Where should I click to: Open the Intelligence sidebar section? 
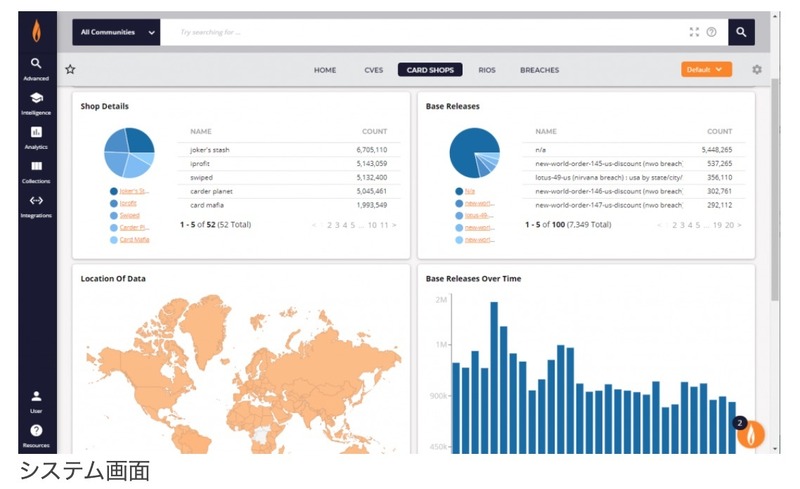pyautogui.click(x=36, y=102)
